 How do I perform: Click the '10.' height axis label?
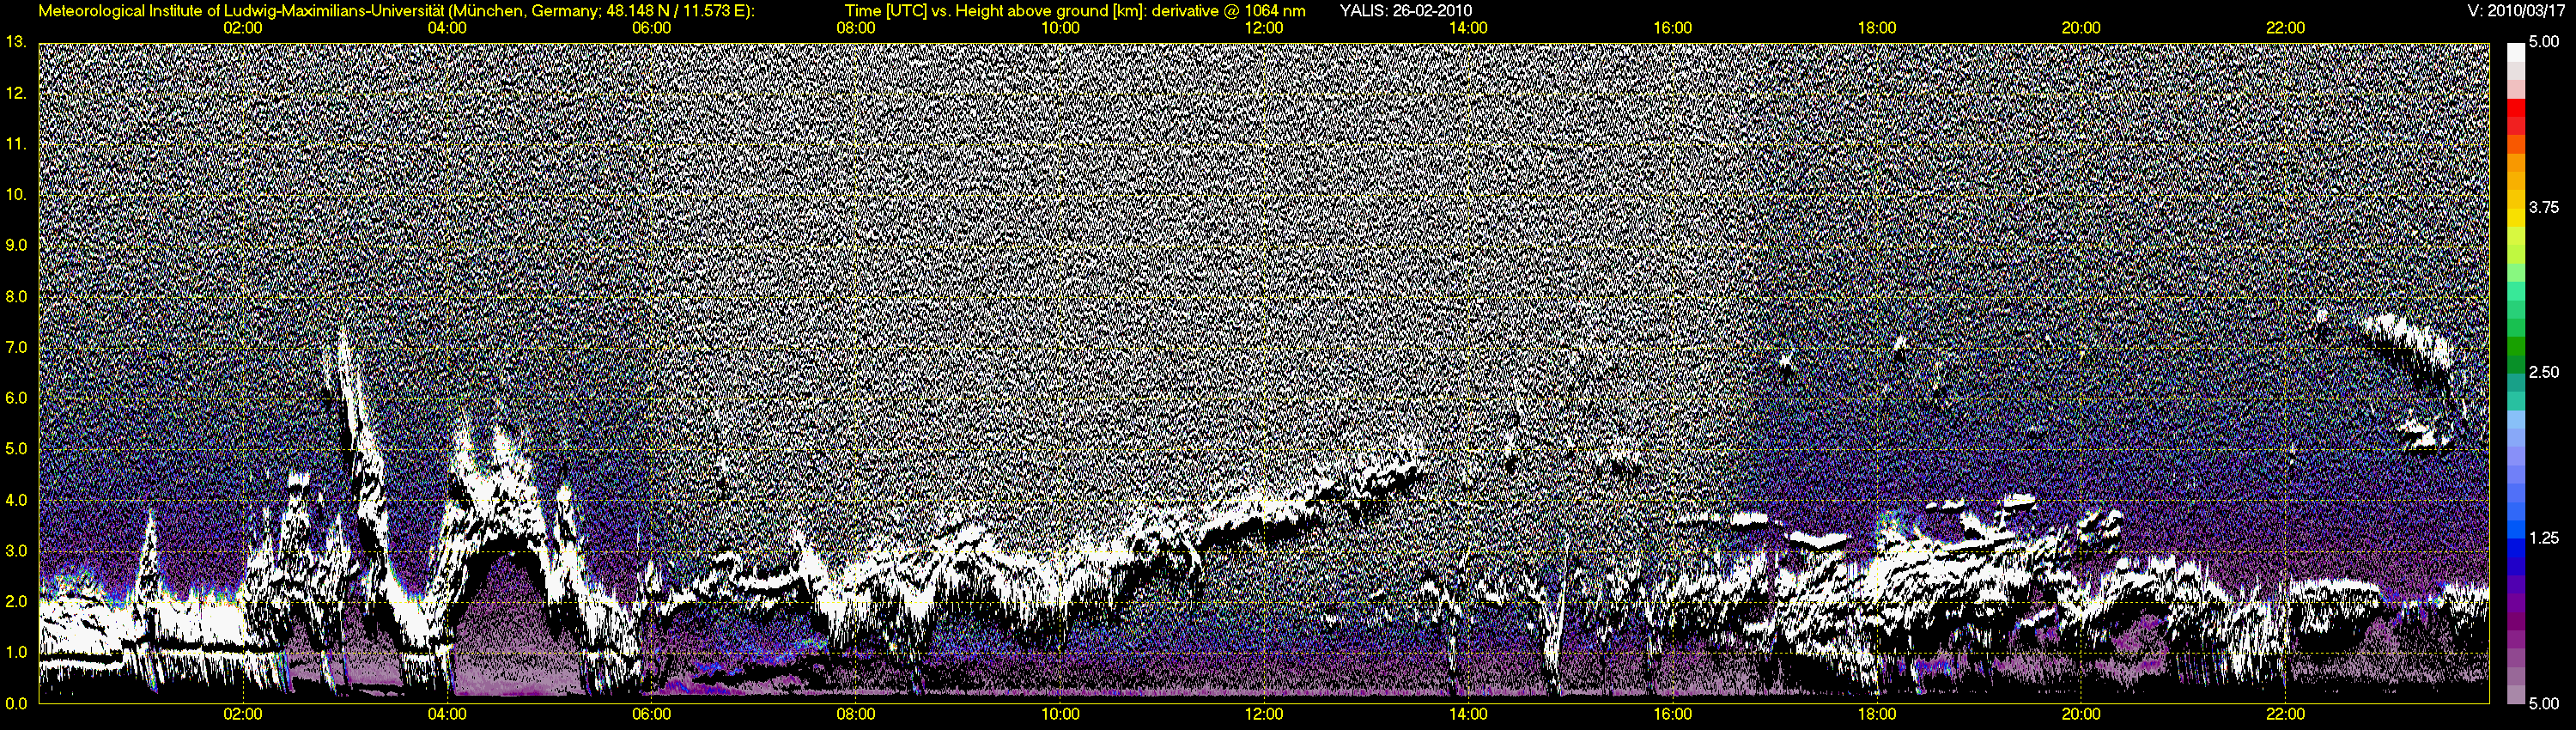pos(16,194)
